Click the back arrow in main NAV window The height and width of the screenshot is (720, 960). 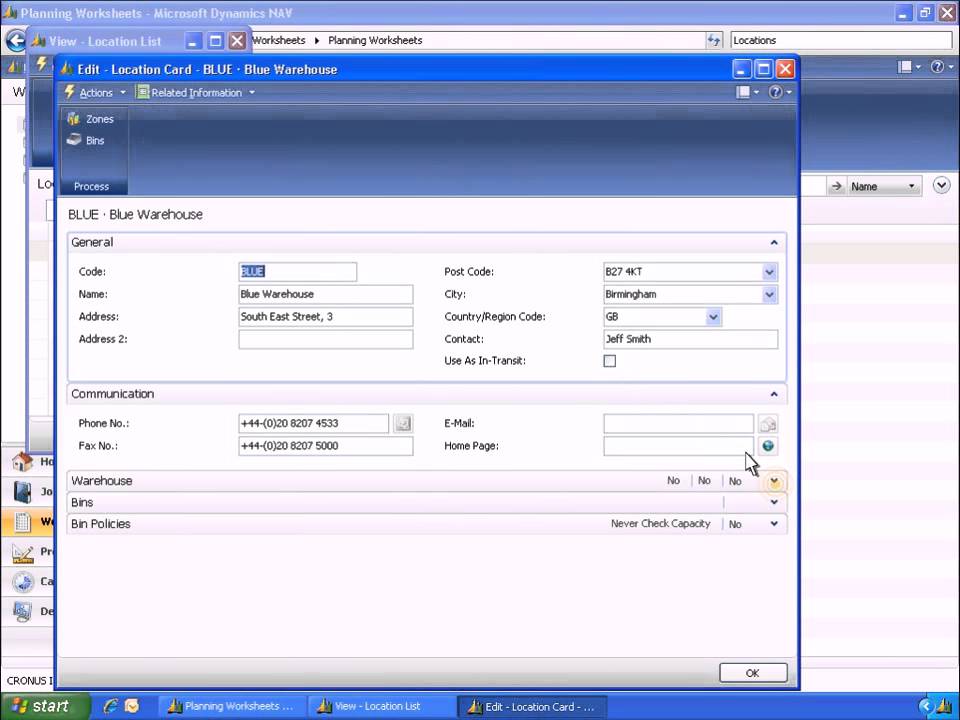click(x=15, y=40)
